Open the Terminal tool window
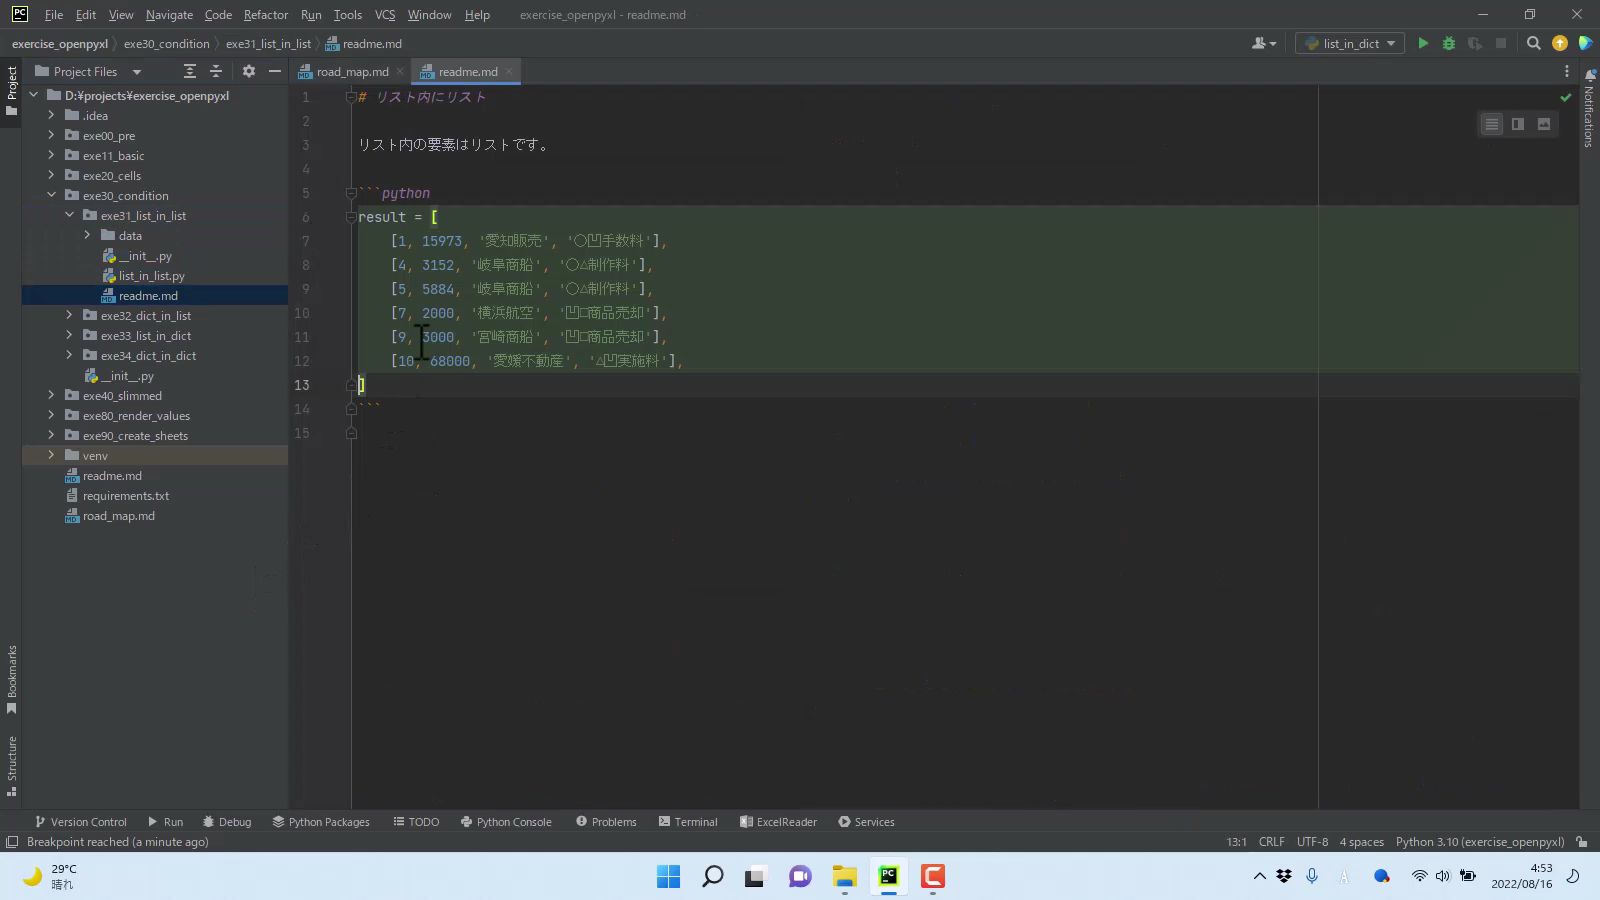The height and width of the screenshot is (900, 1600). (x=688, y=822)
